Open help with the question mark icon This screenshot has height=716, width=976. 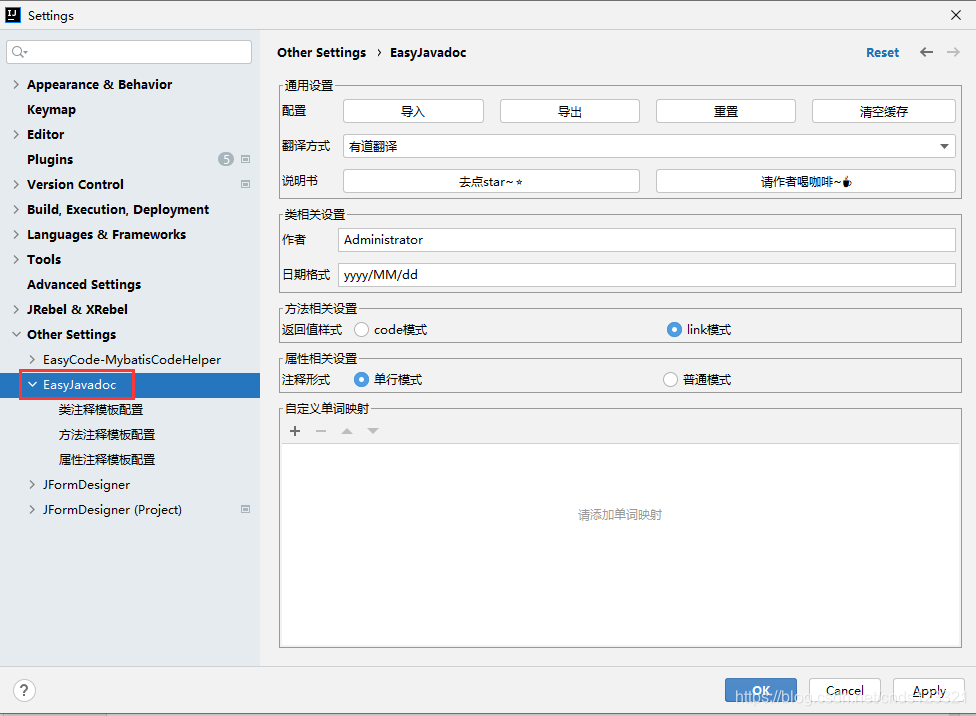(24, 690)
